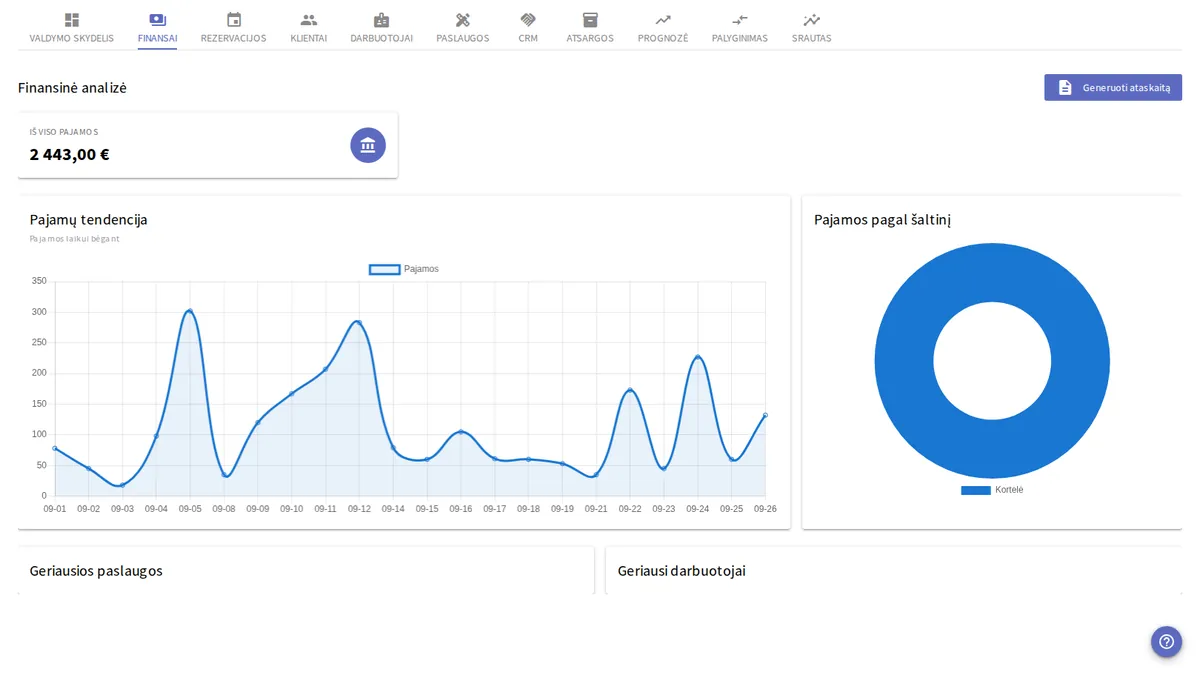Open Paslaugos using the tools icon
This screenshot has height=675, width=1200.
click(462, 20)
